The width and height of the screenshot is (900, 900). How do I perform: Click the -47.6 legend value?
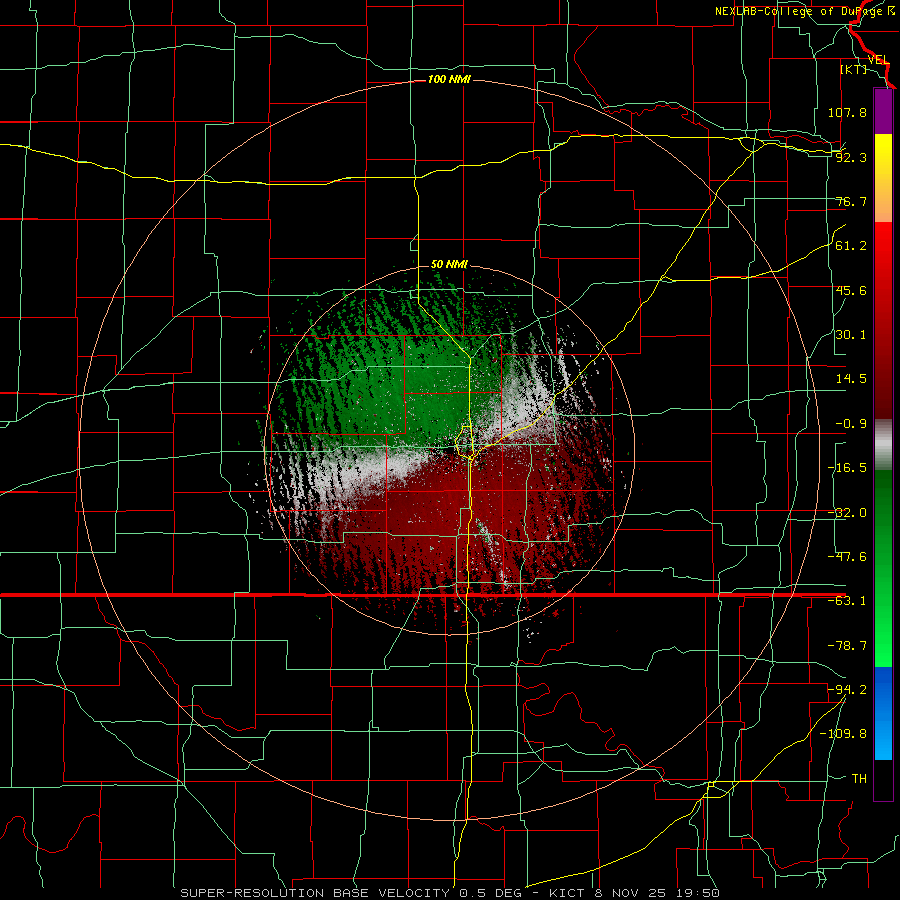[x=847, y=557]
